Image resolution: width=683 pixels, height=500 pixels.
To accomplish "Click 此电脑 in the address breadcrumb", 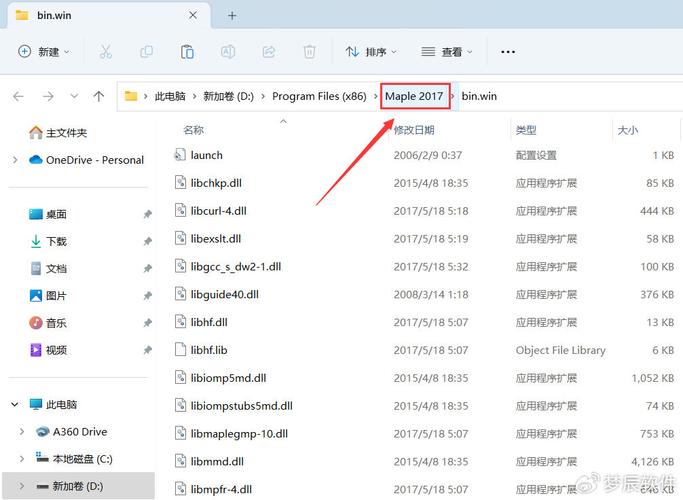I will point(170,96).
